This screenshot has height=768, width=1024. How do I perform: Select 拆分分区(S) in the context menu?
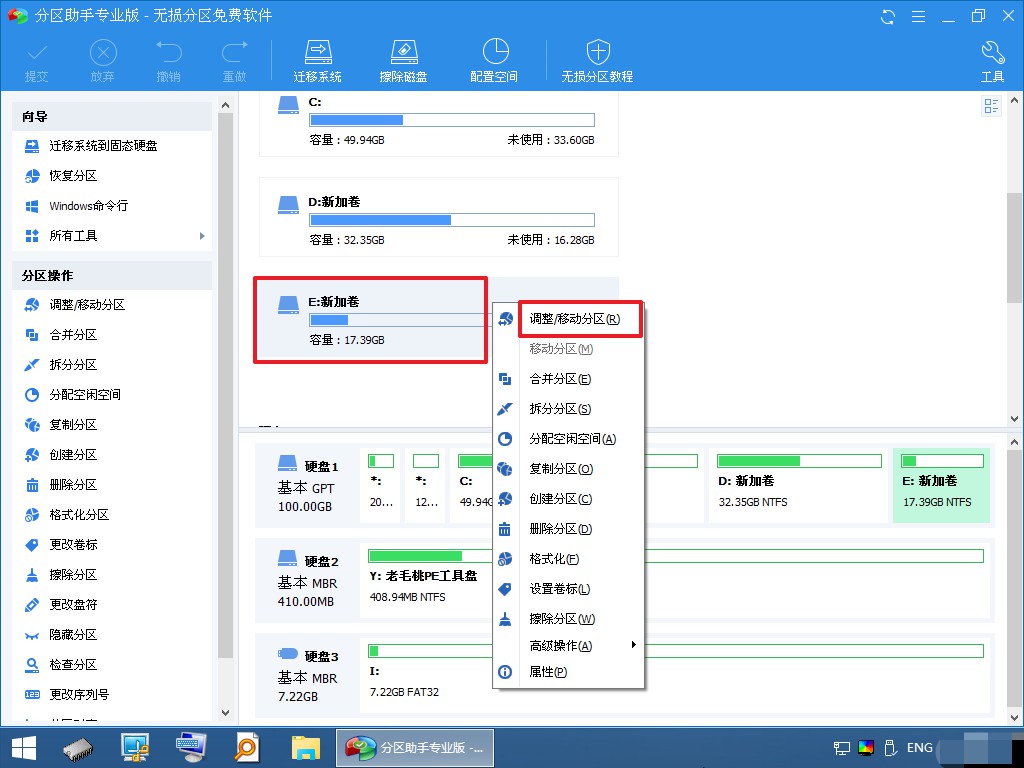568,409
